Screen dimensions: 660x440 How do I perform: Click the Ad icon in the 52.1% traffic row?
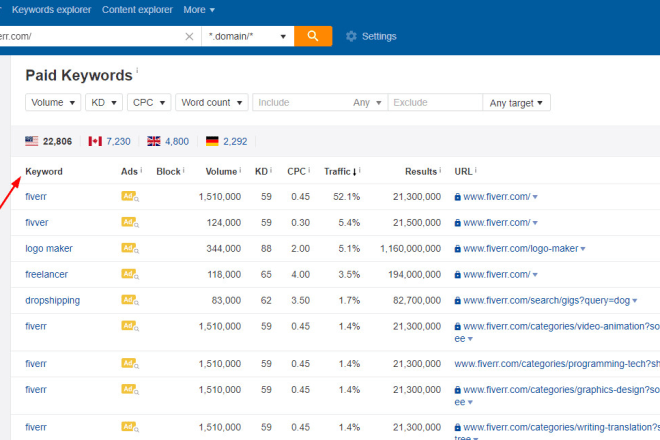coord(130,197)
